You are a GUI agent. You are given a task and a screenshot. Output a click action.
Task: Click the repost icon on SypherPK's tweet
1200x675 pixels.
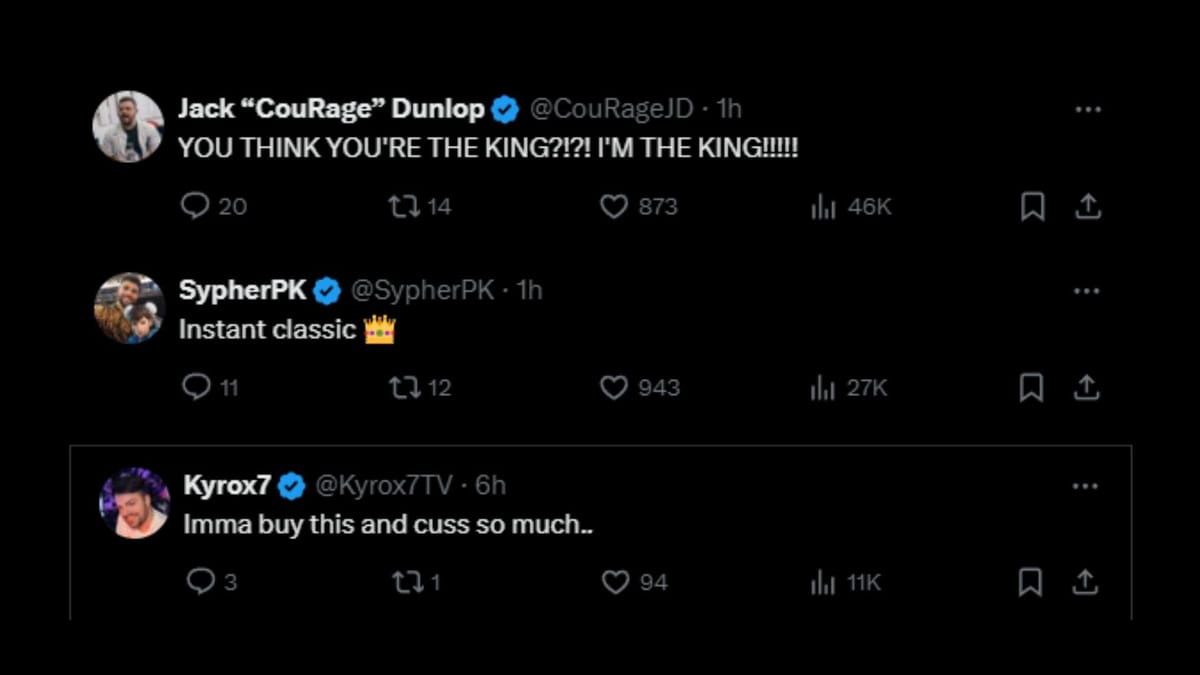[x=406, y=388]
